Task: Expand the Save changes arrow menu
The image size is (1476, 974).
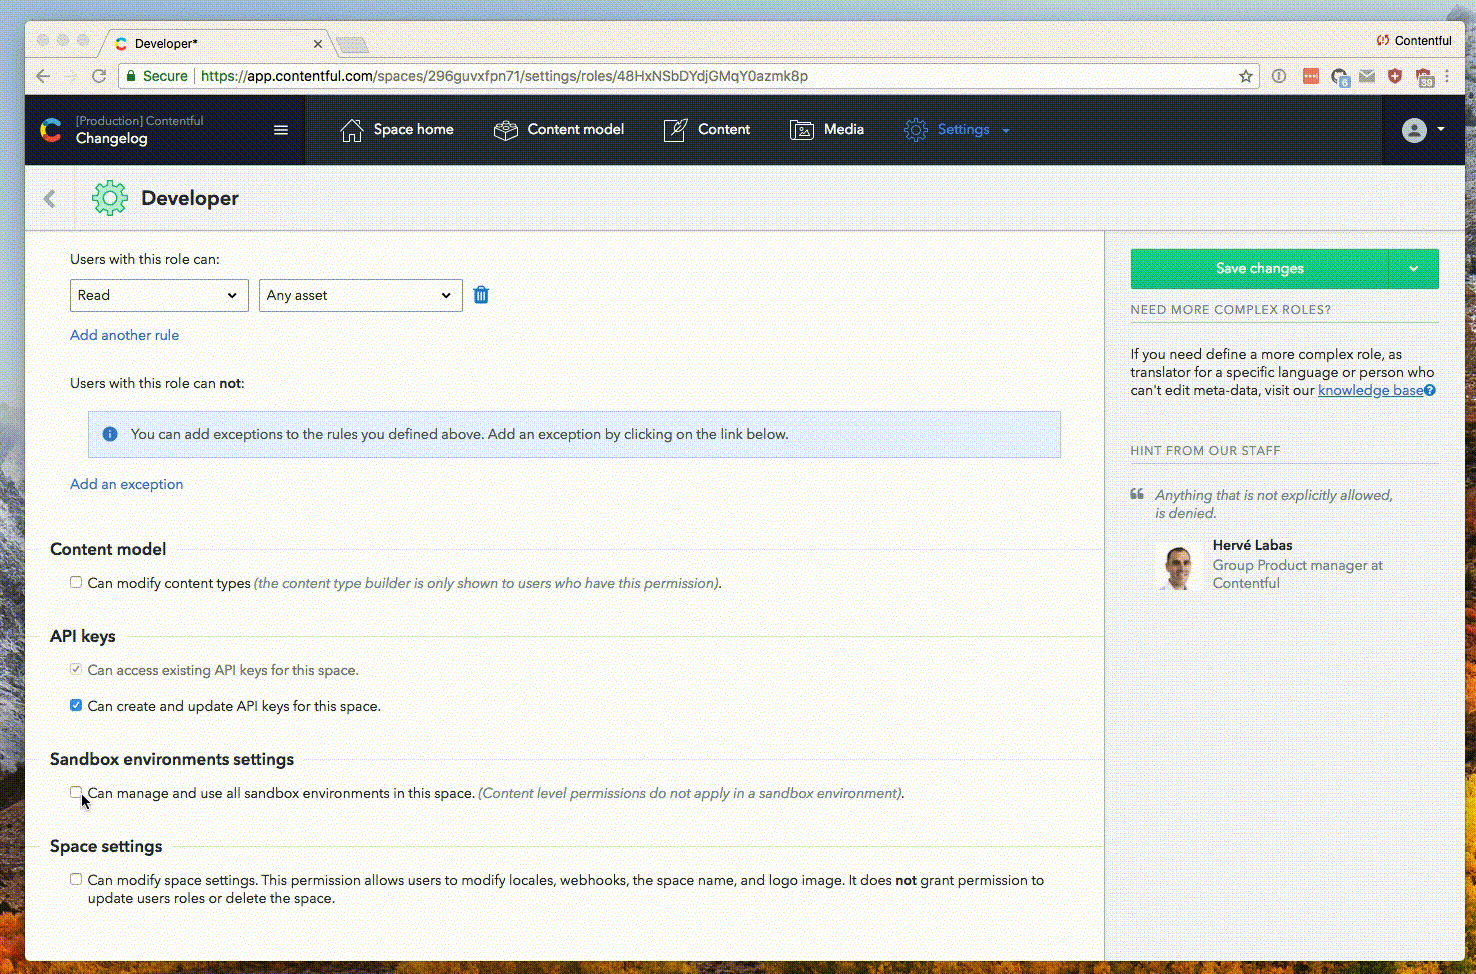Action: pos(1414,269)
